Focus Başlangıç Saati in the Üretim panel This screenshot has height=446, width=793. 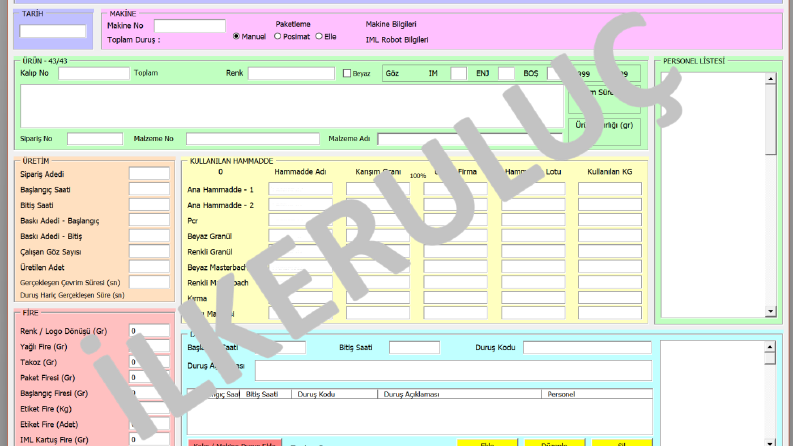(149, 190)
